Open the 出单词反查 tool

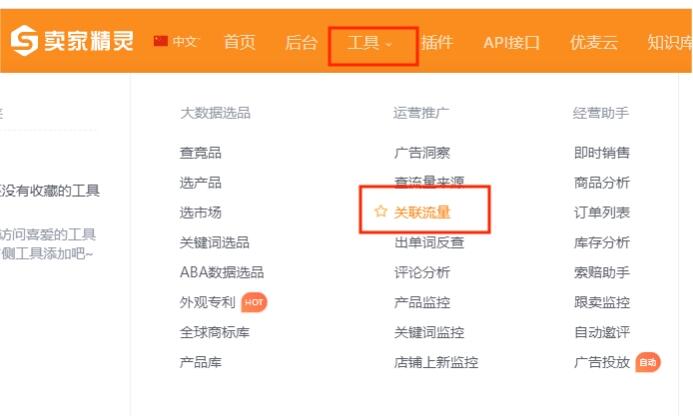429,243
